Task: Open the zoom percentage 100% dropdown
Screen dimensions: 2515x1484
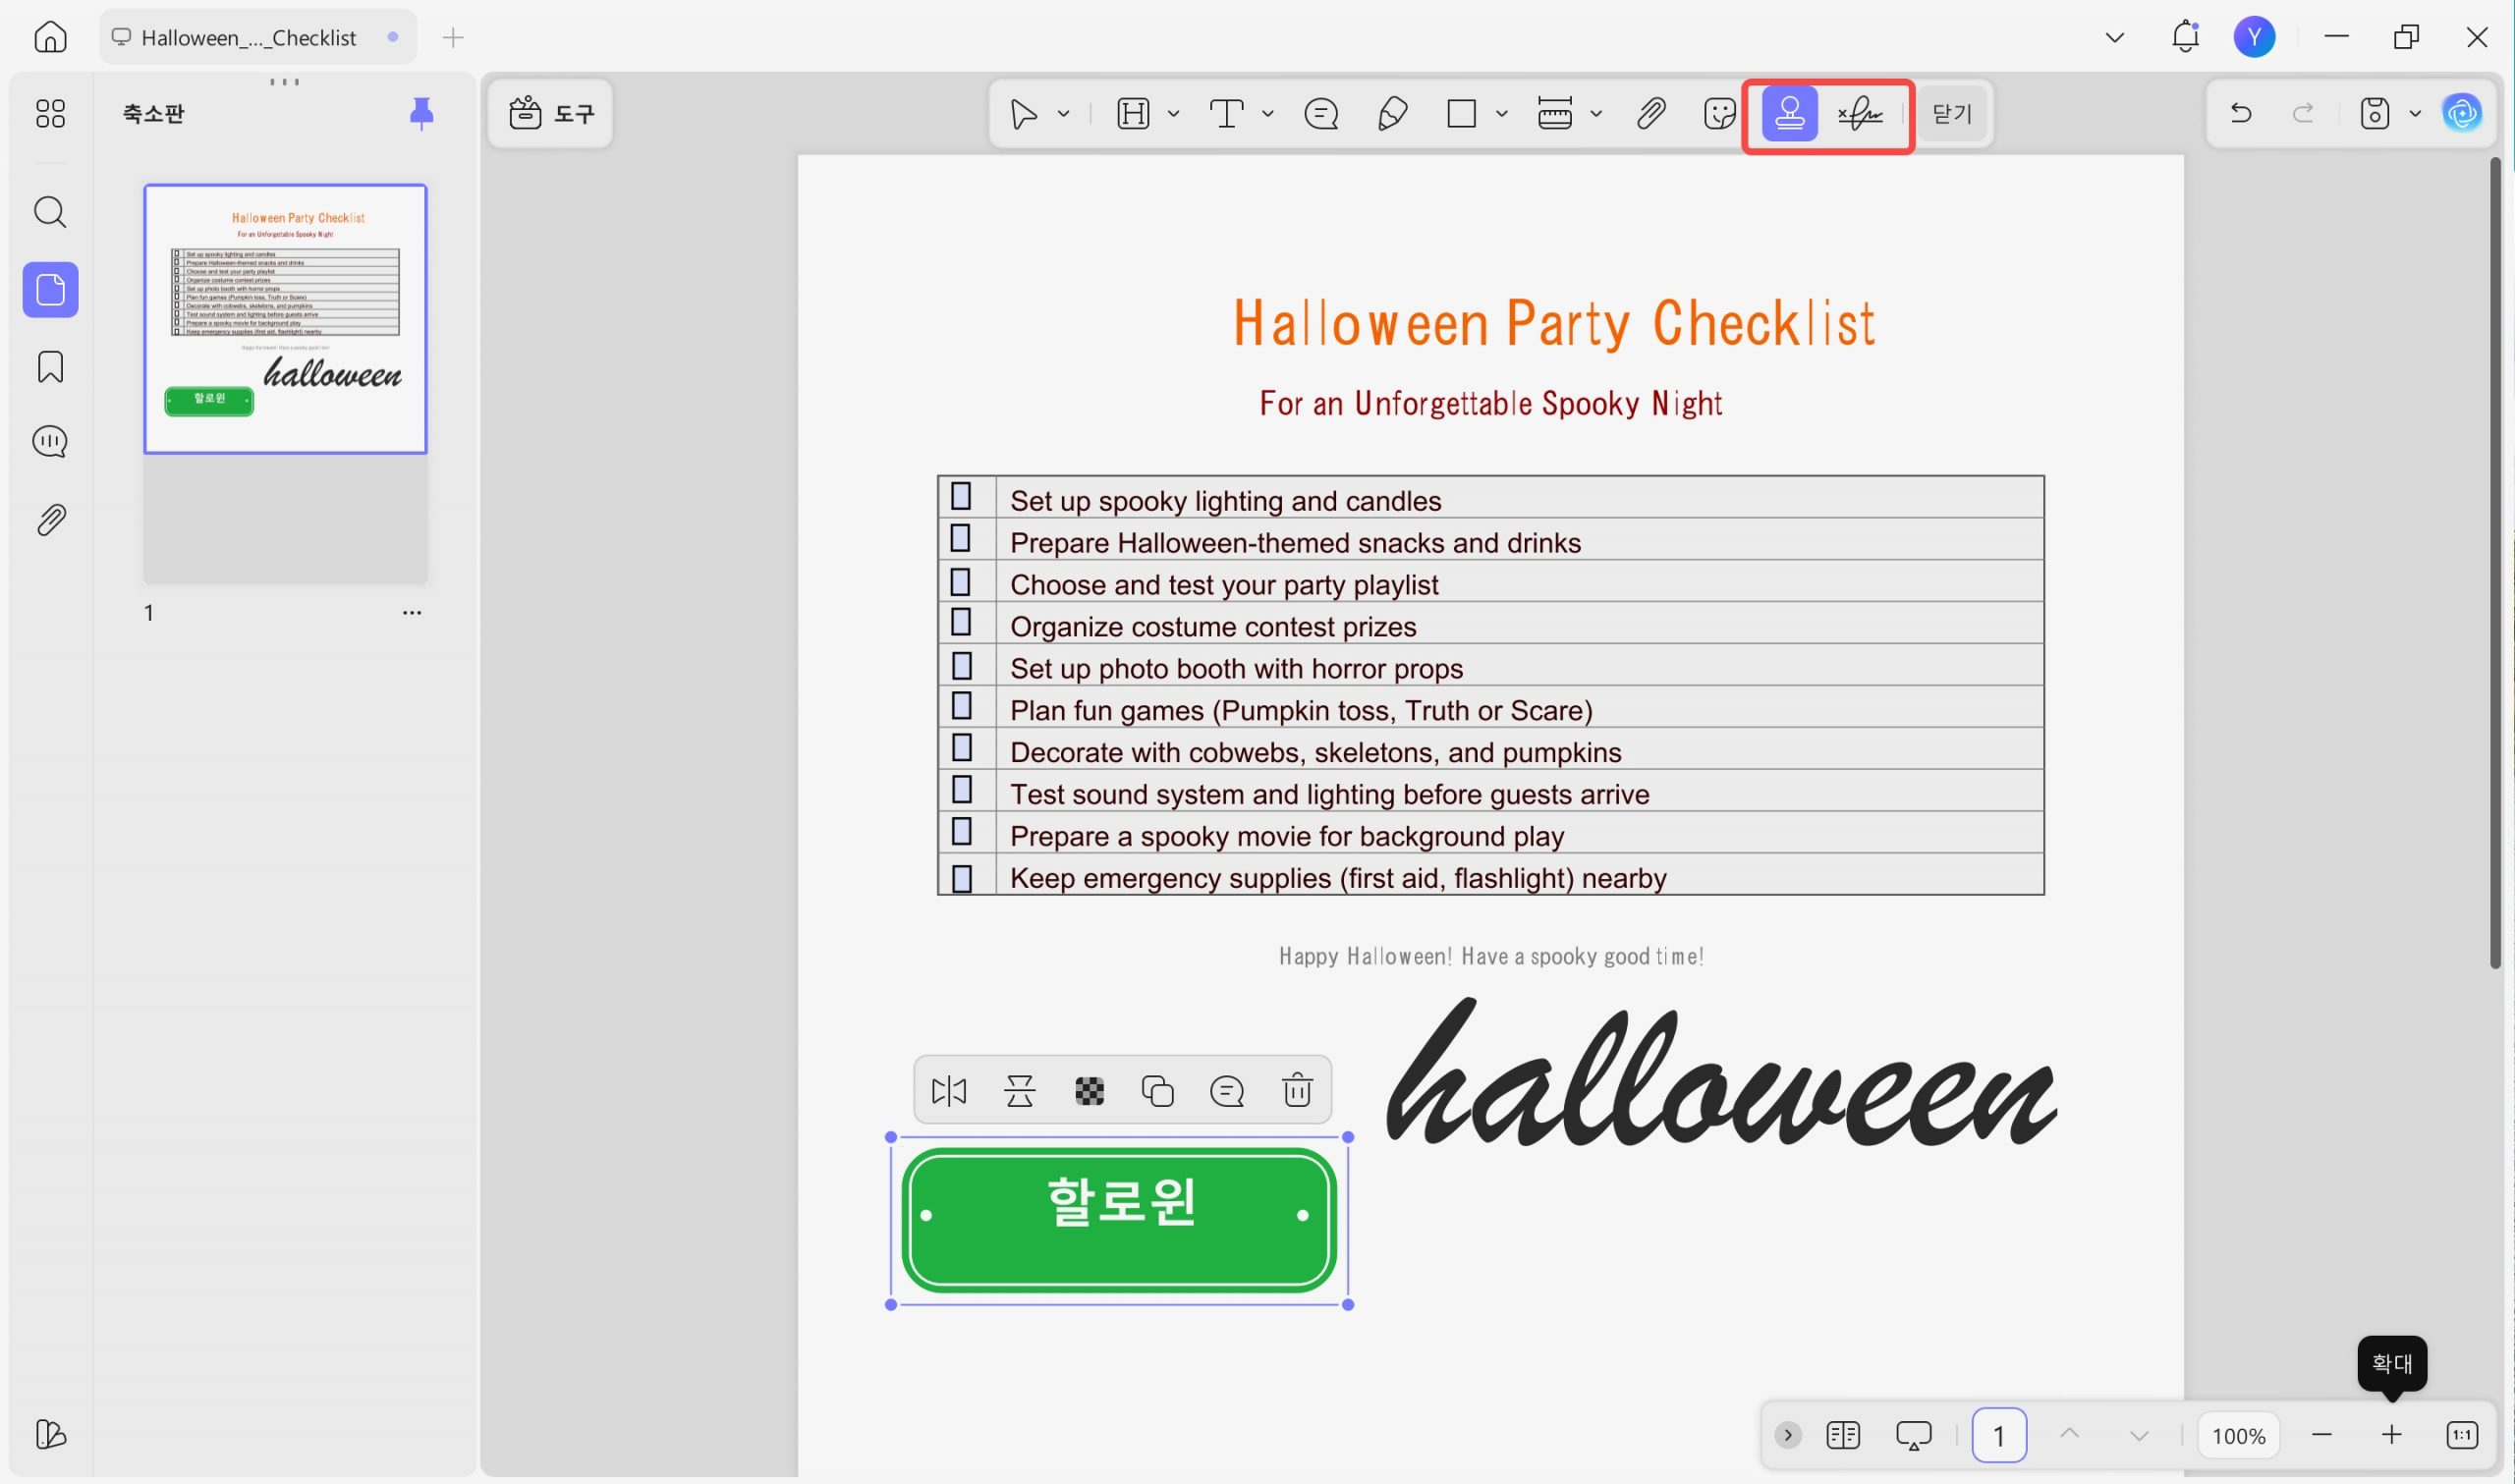Action: pyautogui.click(x=2238, y=1436)
